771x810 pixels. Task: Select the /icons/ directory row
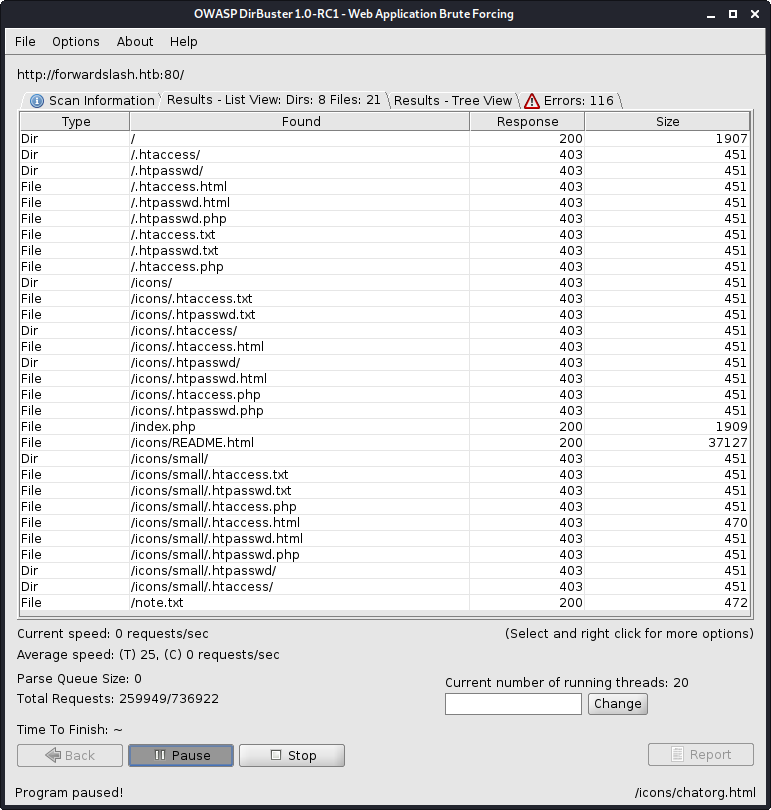point(384,282)
